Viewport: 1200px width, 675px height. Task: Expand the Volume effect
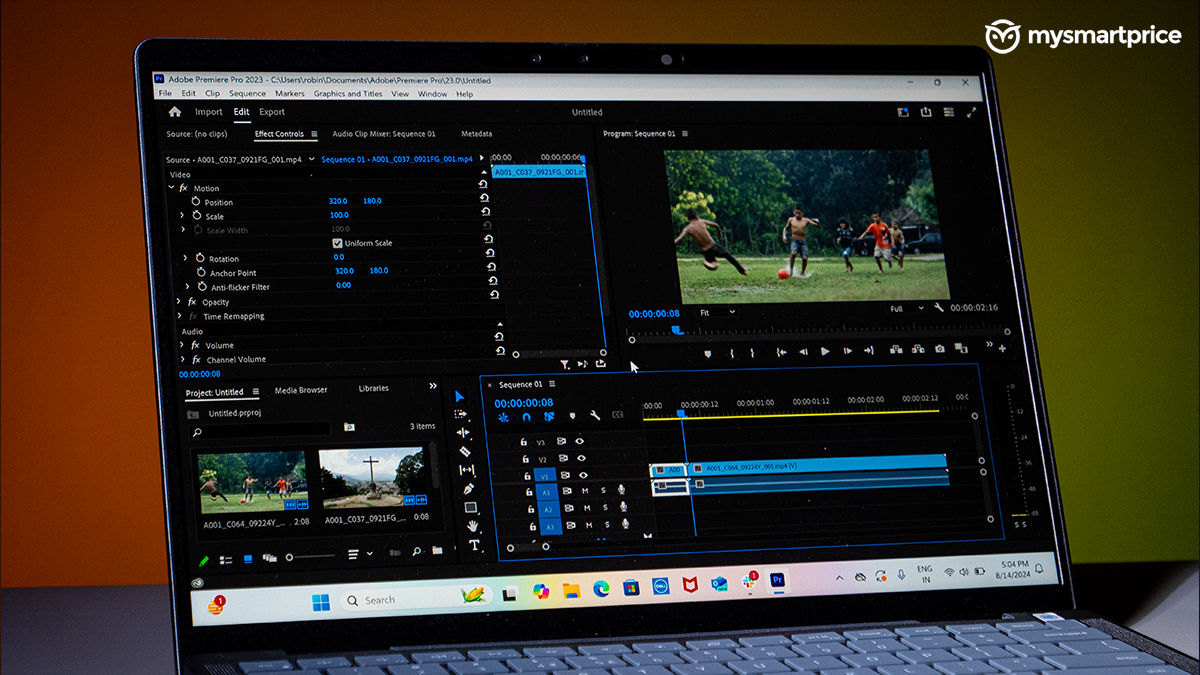click(x=181, y=345)
